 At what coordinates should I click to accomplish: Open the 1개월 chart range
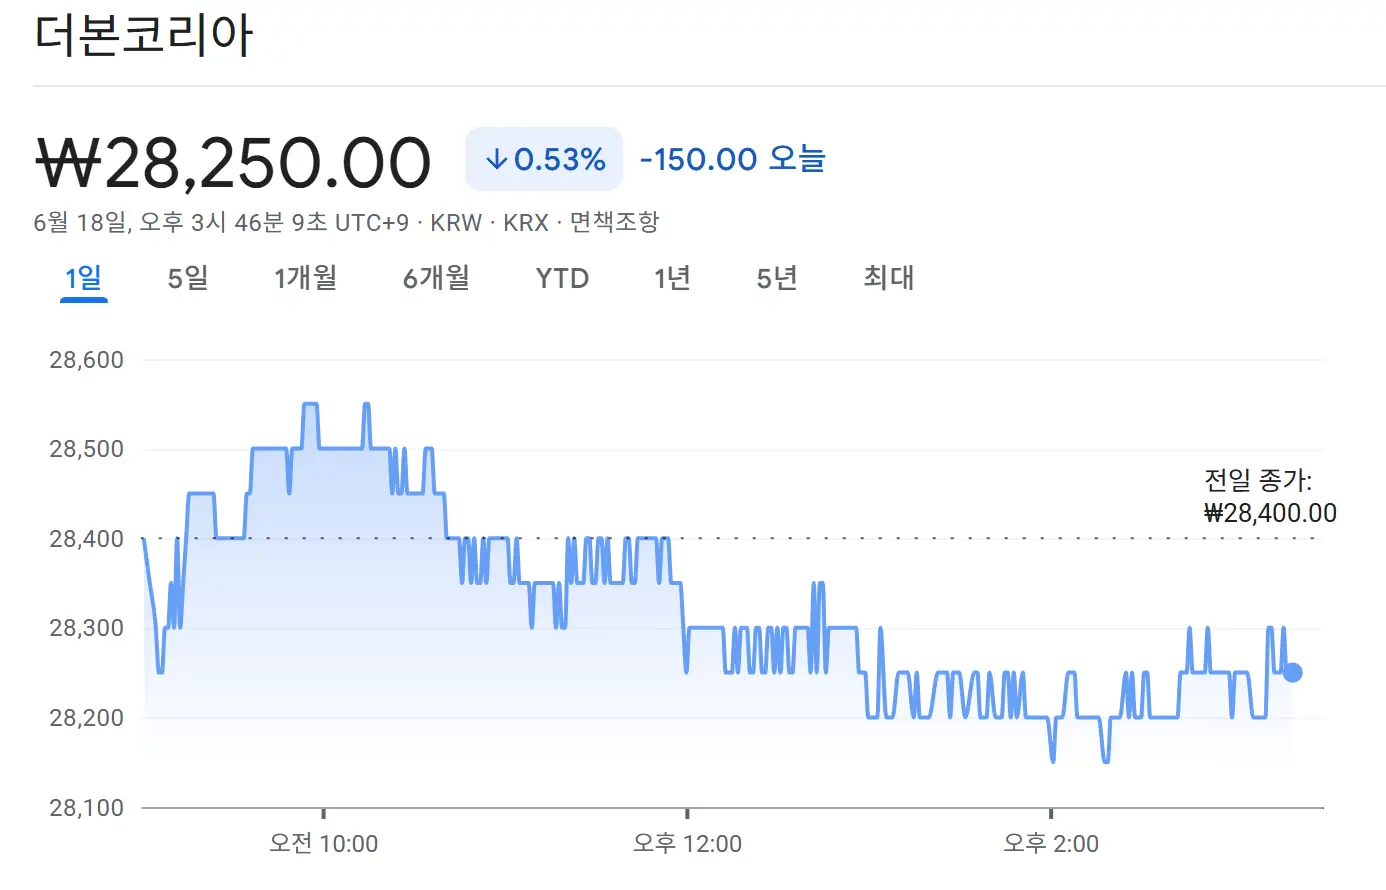click(306, 278)
